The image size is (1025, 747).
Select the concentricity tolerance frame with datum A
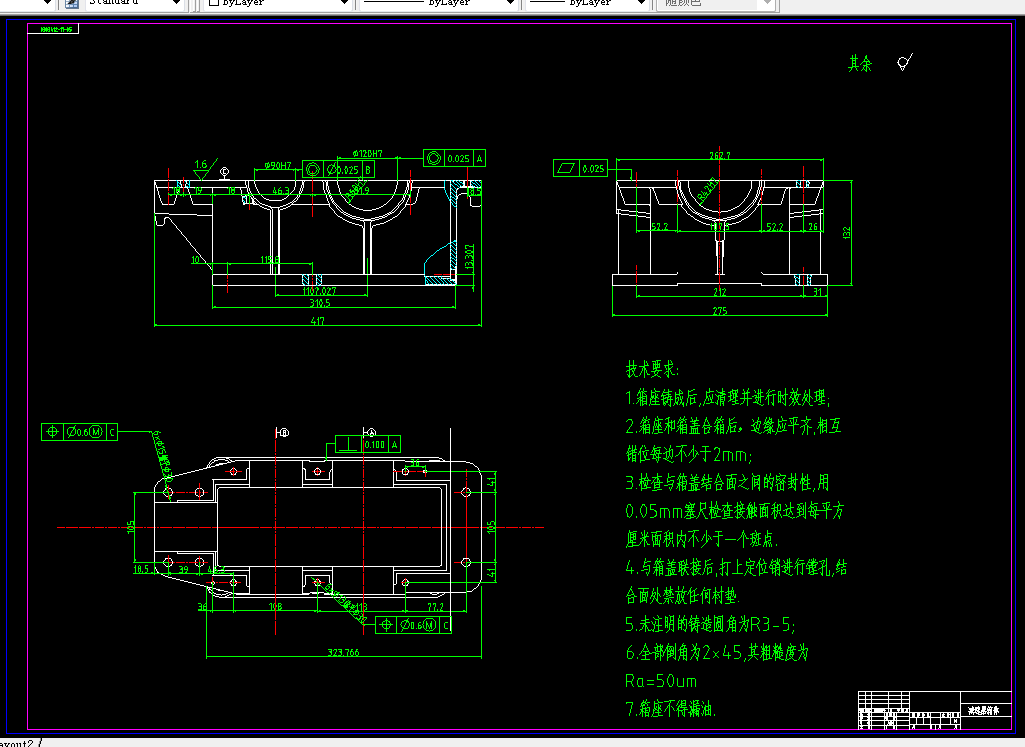[x=454, y=158]
